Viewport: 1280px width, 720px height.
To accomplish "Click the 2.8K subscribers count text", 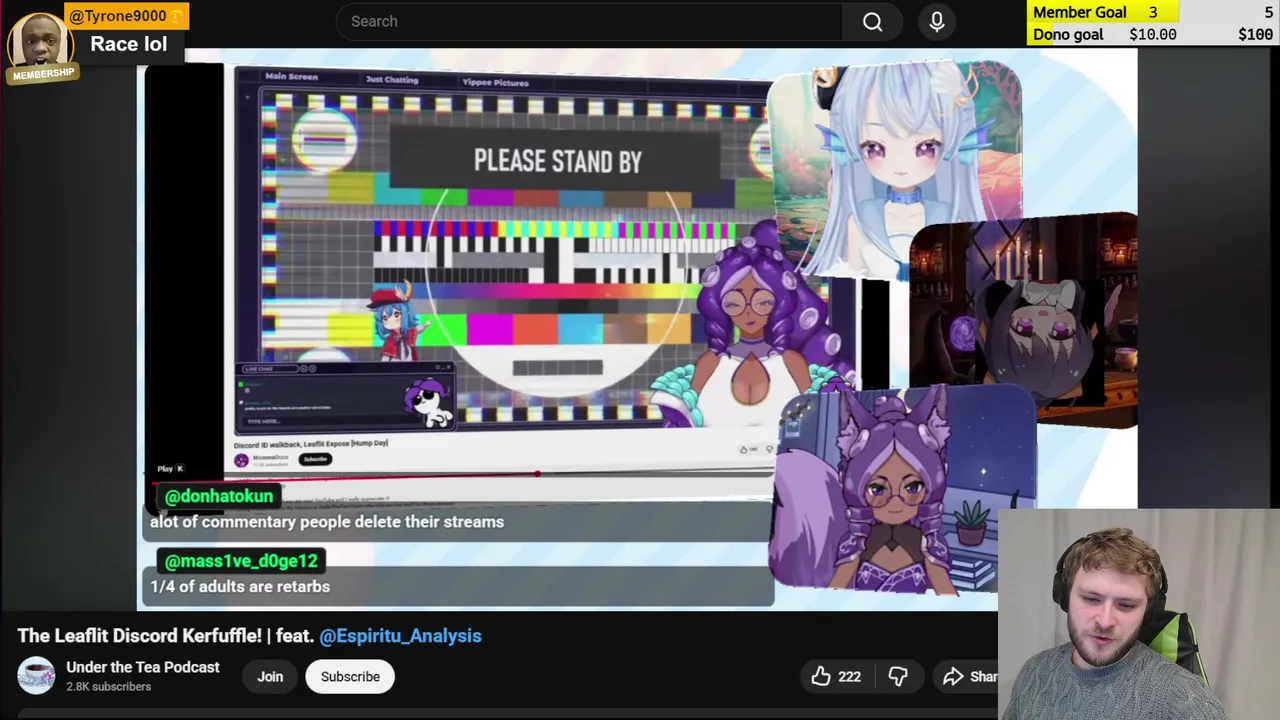I will 109,687.
